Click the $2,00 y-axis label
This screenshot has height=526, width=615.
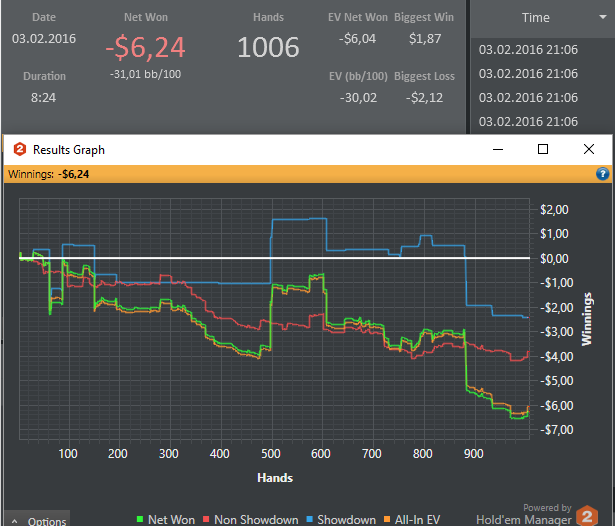(x=554, y=209)
